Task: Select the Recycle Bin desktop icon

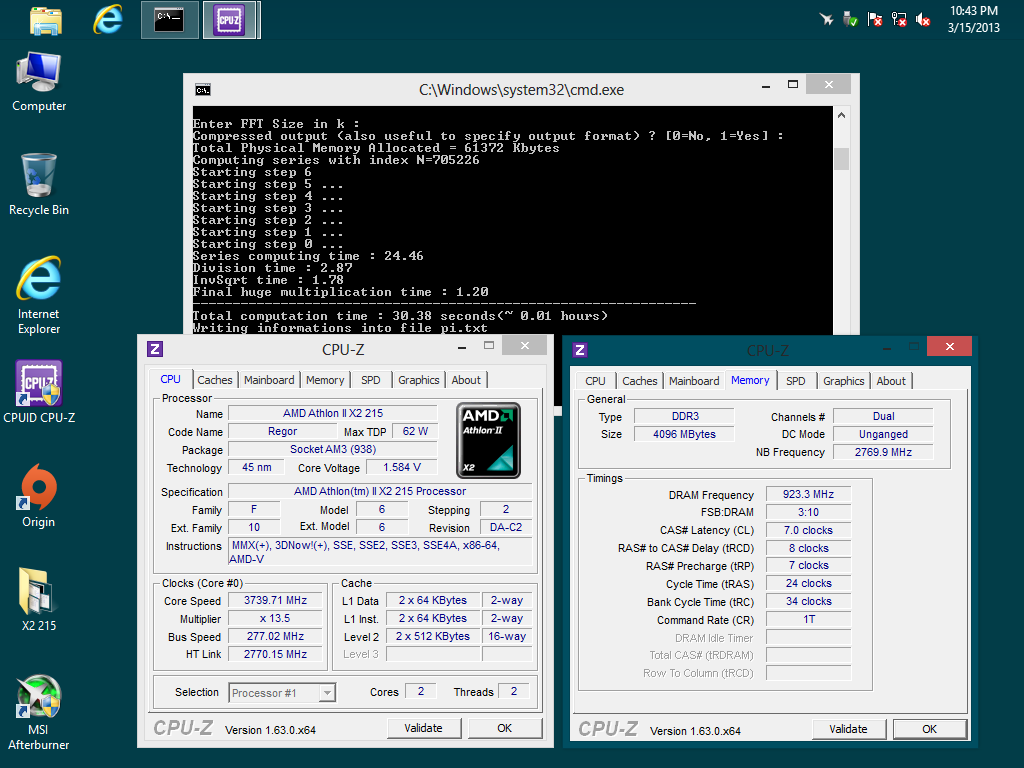Action: [x=39, y=185]
